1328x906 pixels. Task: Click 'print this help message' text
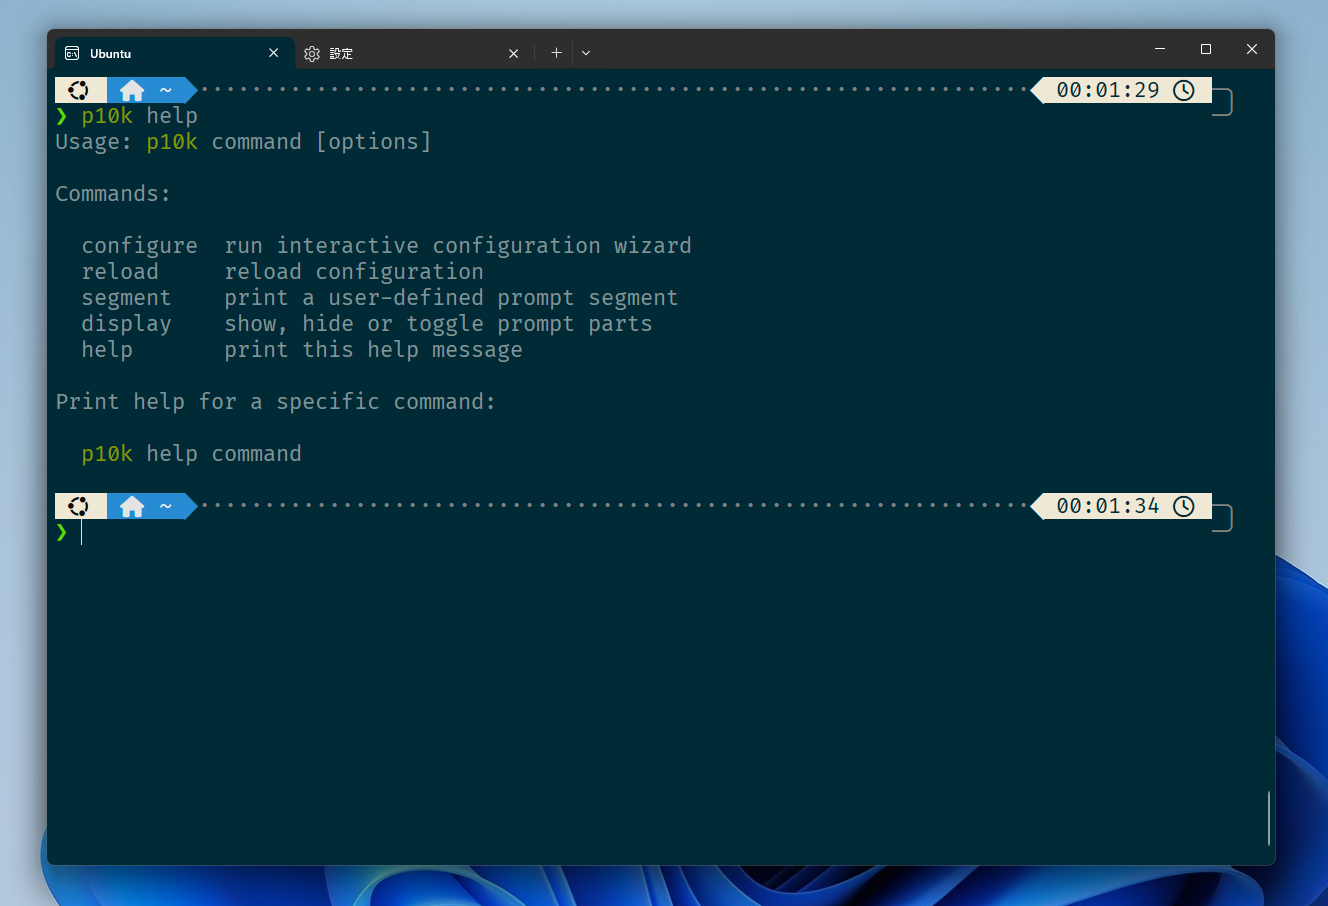[373, 350]
